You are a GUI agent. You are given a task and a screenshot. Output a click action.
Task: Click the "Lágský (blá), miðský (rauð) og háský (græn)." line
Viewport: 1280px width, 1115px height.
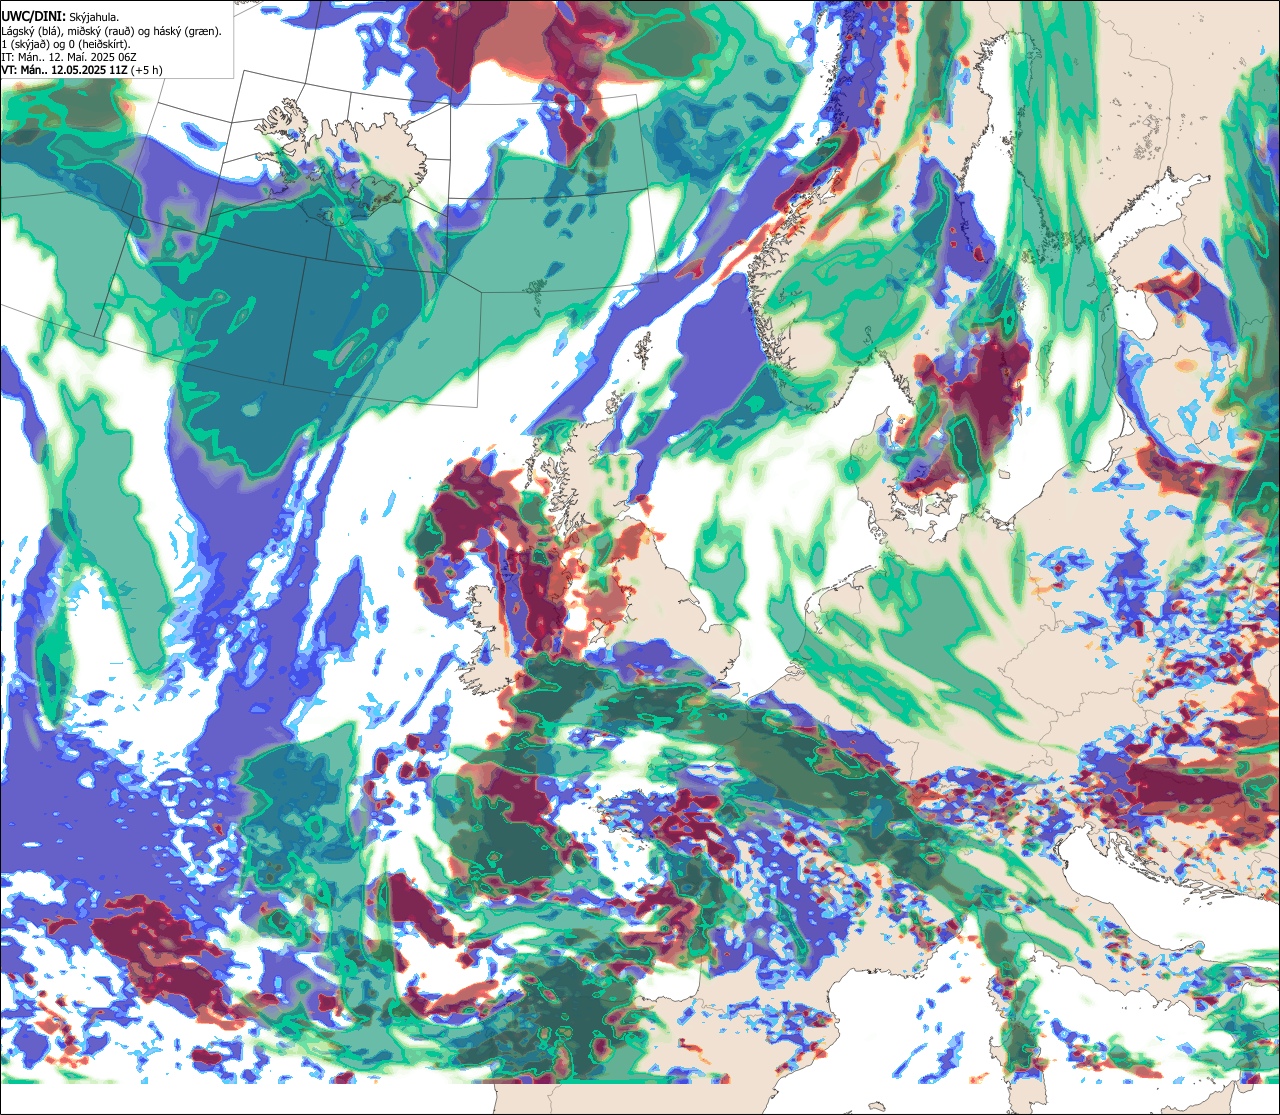click(x=112, y=30)
